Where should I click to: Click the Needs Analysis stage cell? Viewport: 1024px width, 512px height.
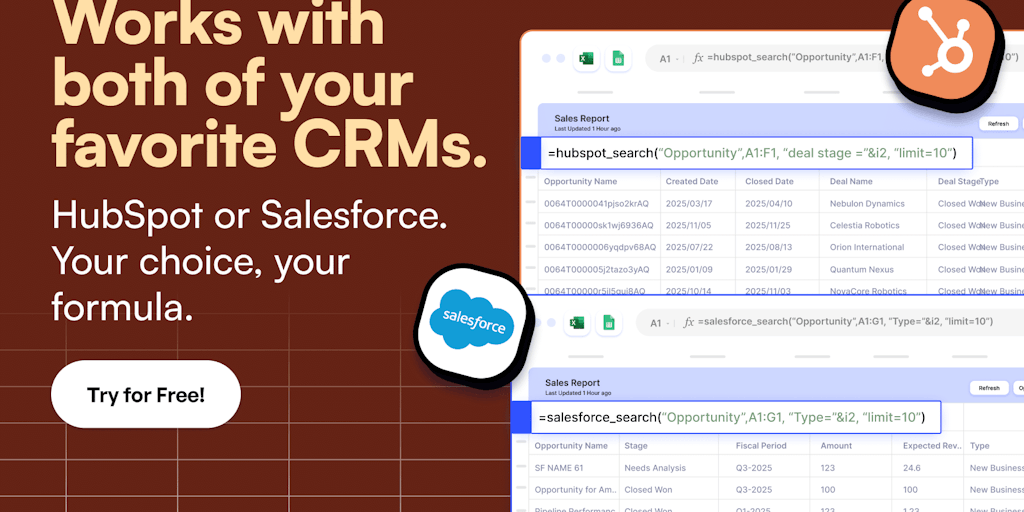tap(655, 468)
